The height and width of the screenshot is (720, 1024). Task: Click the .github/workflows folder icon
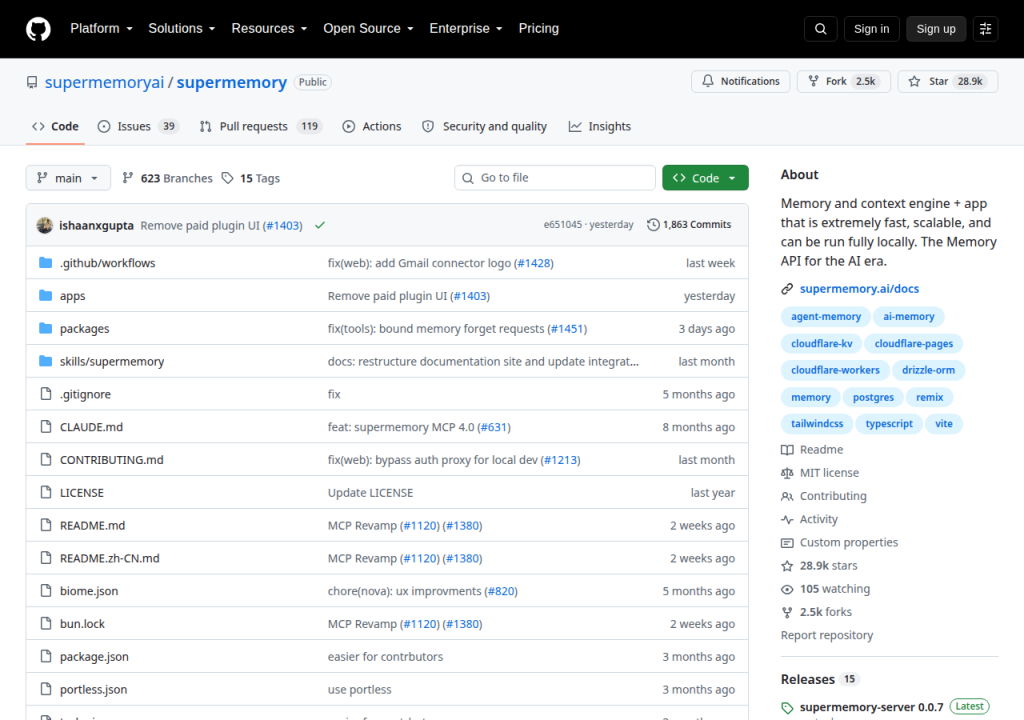click(45, 263)
